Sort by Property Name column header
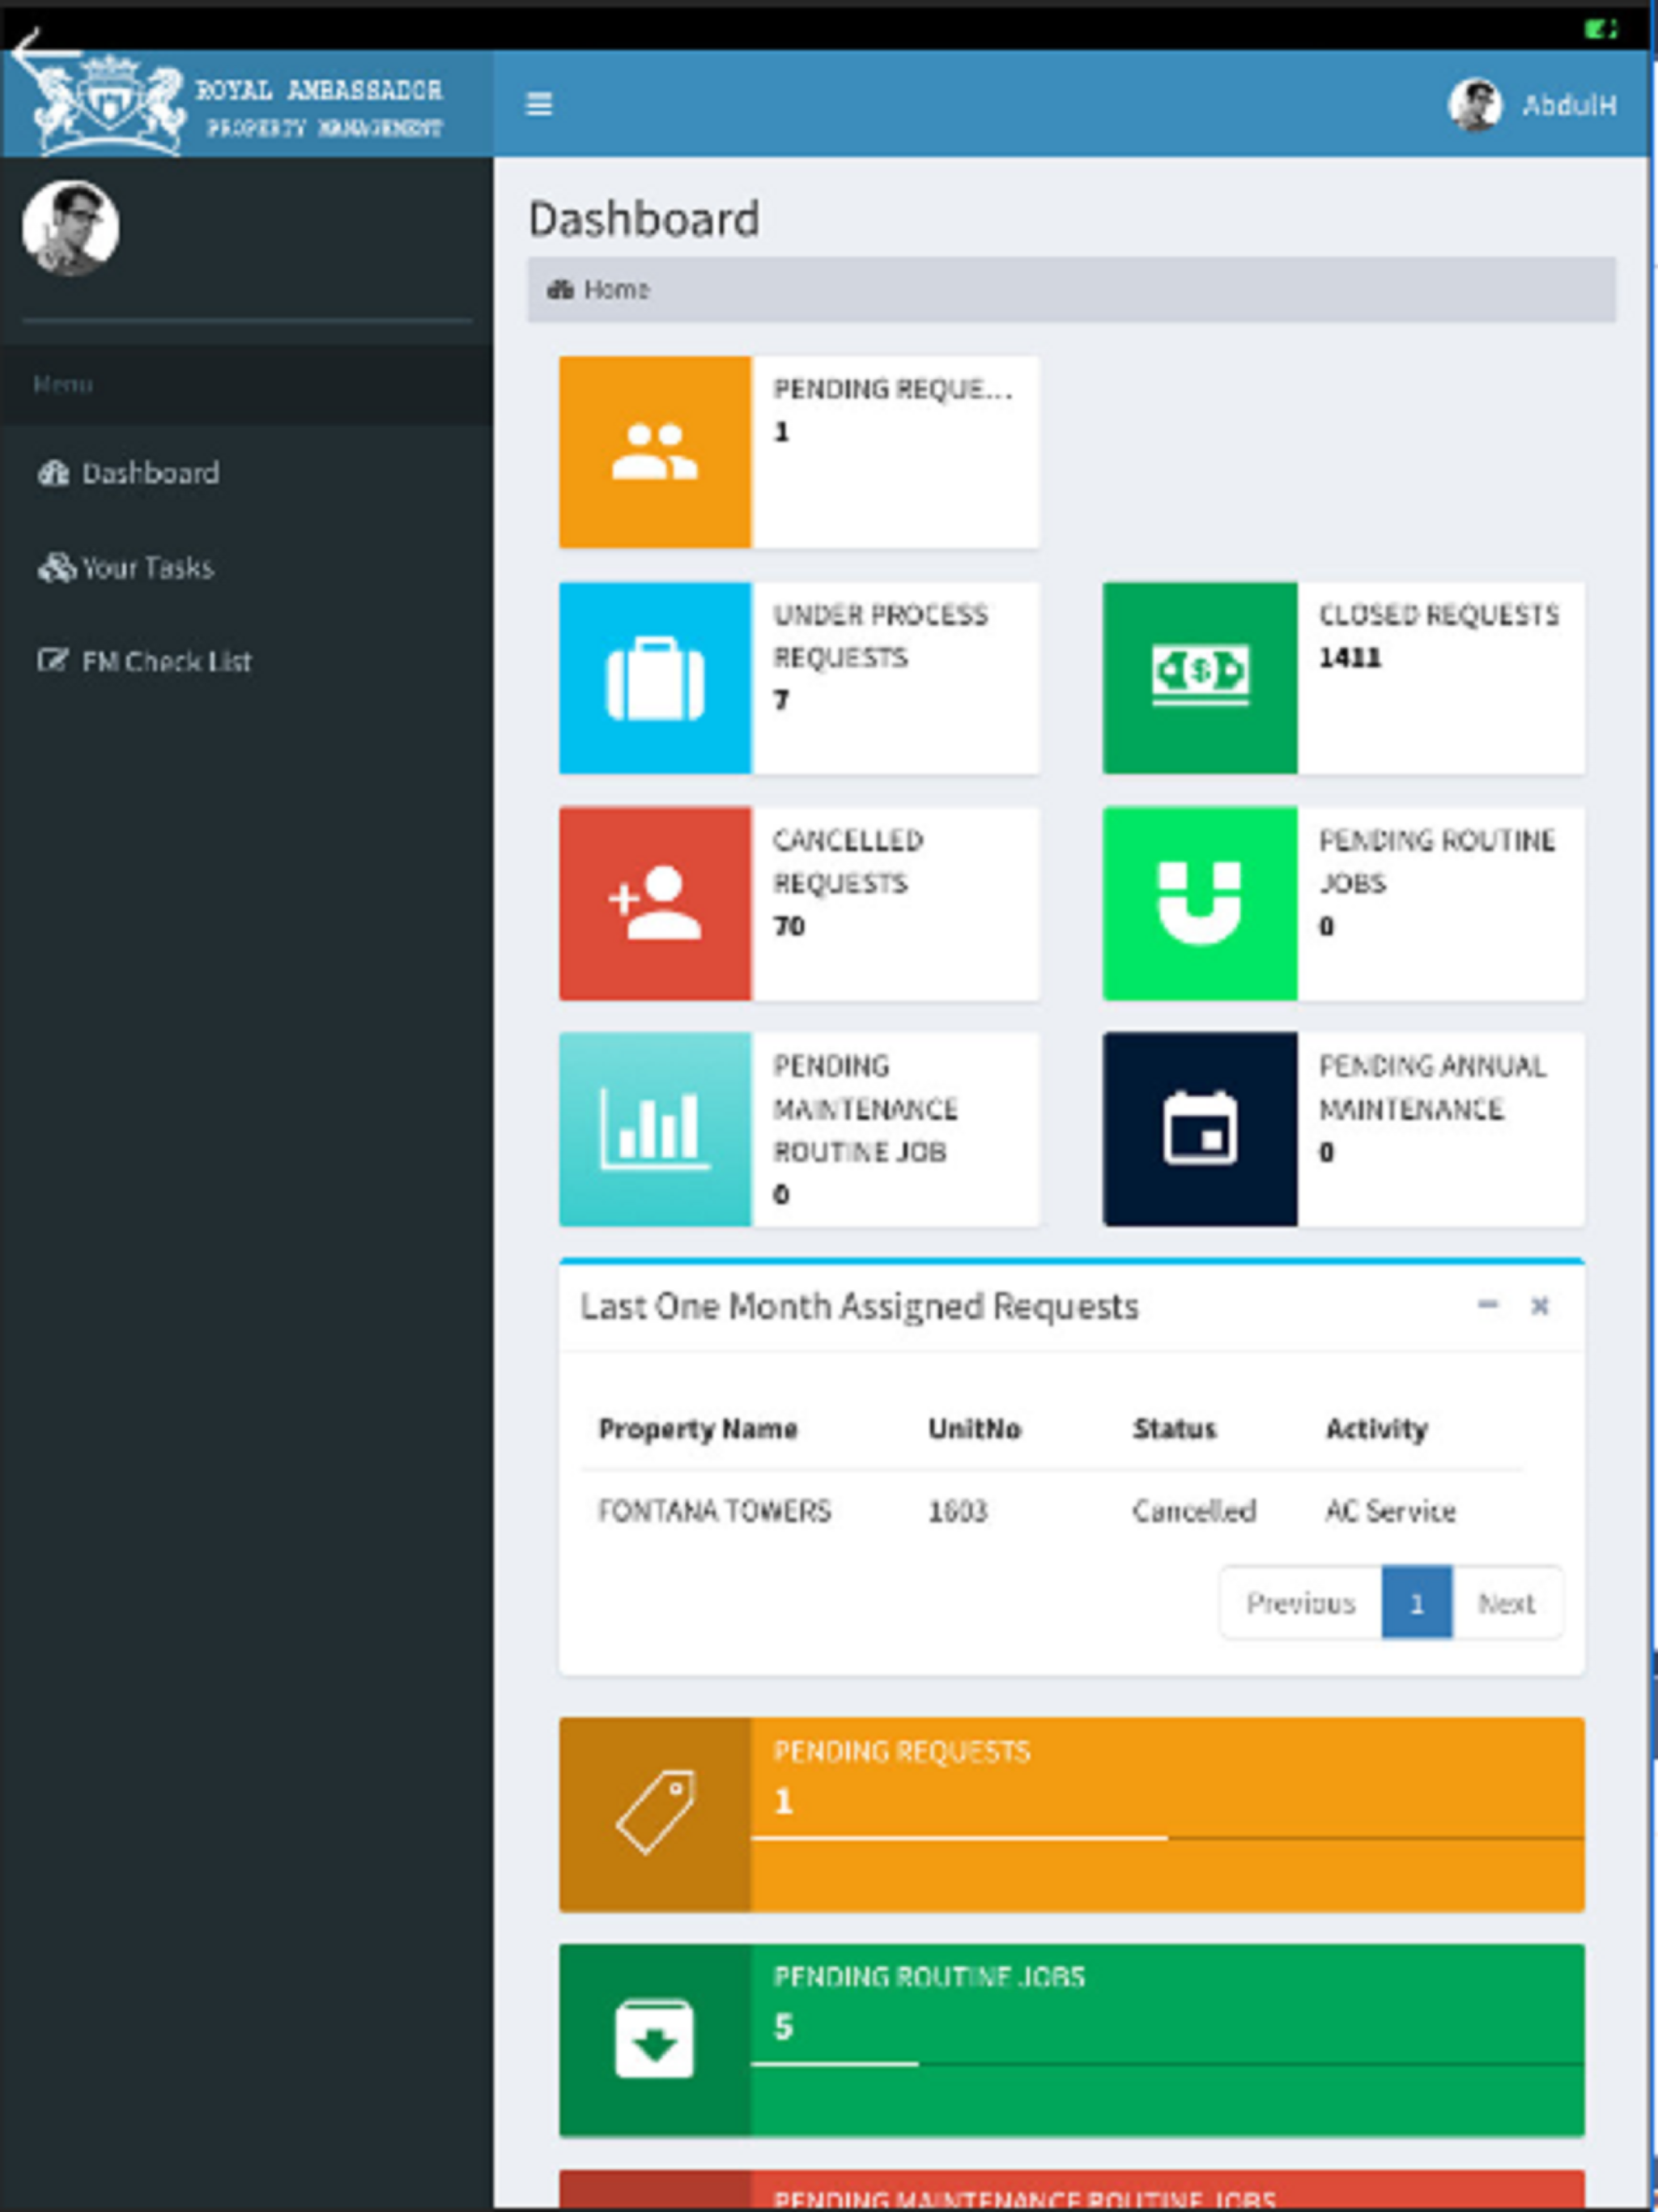1658x2212 pixels. 698,1429
